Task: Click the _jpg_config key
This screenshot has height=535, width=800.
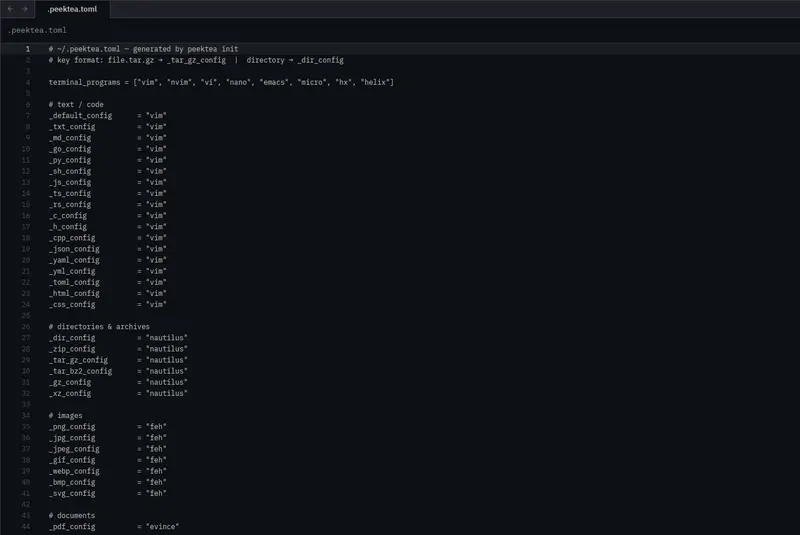Action: pos(72,438)
